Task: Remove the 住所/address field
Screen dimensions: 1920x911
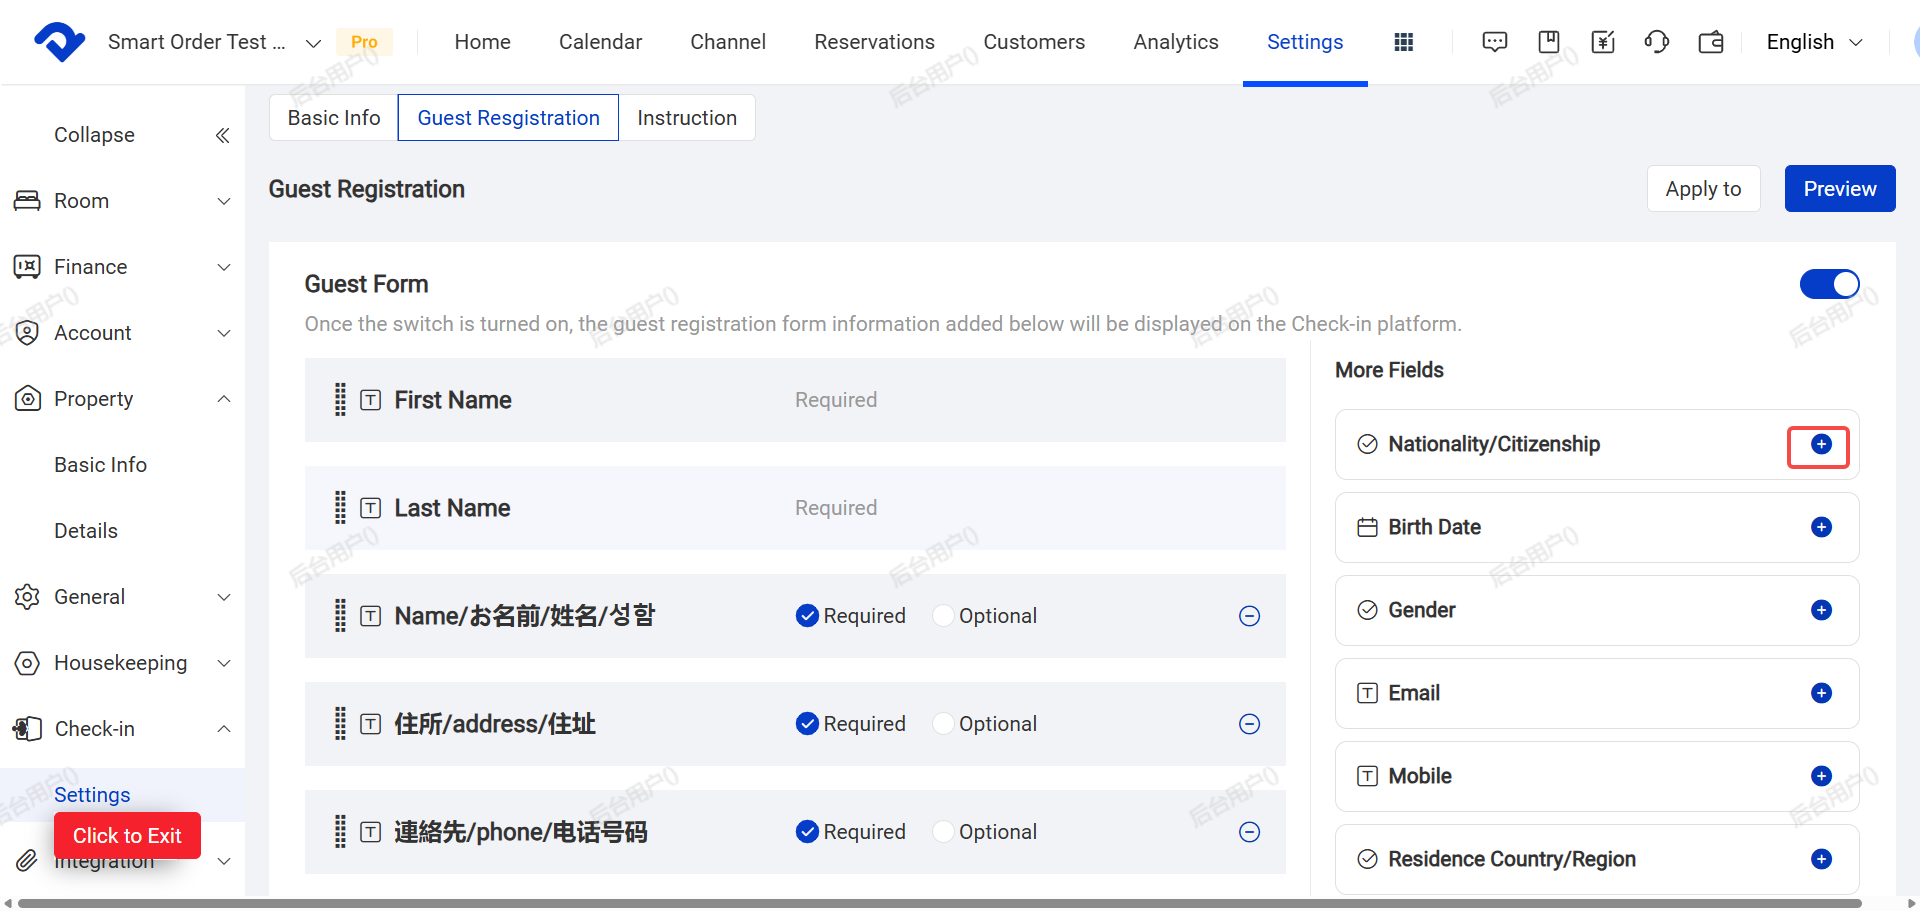Action: pyautogui.click(x=1249, y=724)
